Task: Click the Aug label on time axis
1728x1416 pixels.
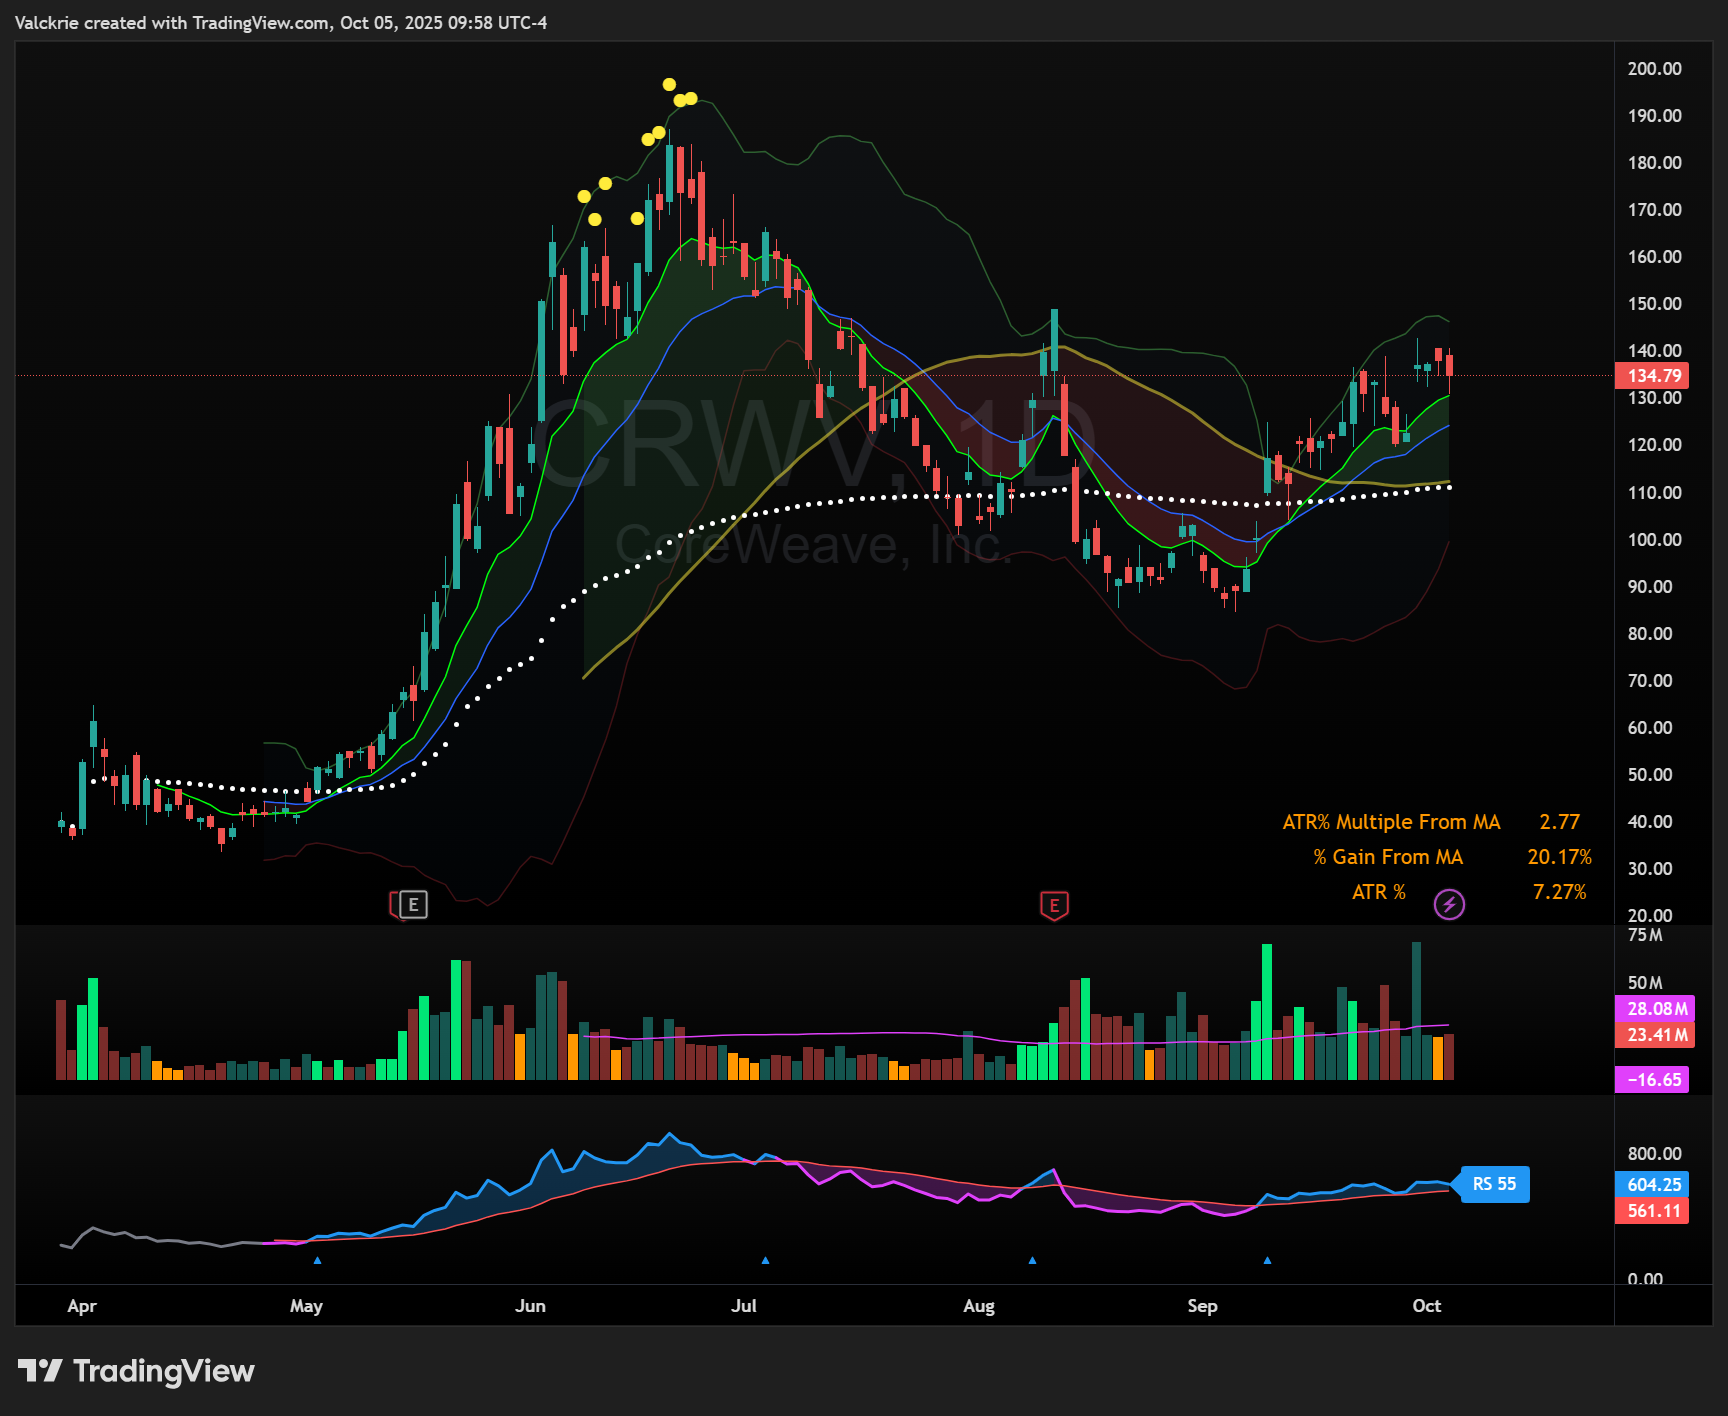Action: pyautogui.click(x=979, y=1306)
